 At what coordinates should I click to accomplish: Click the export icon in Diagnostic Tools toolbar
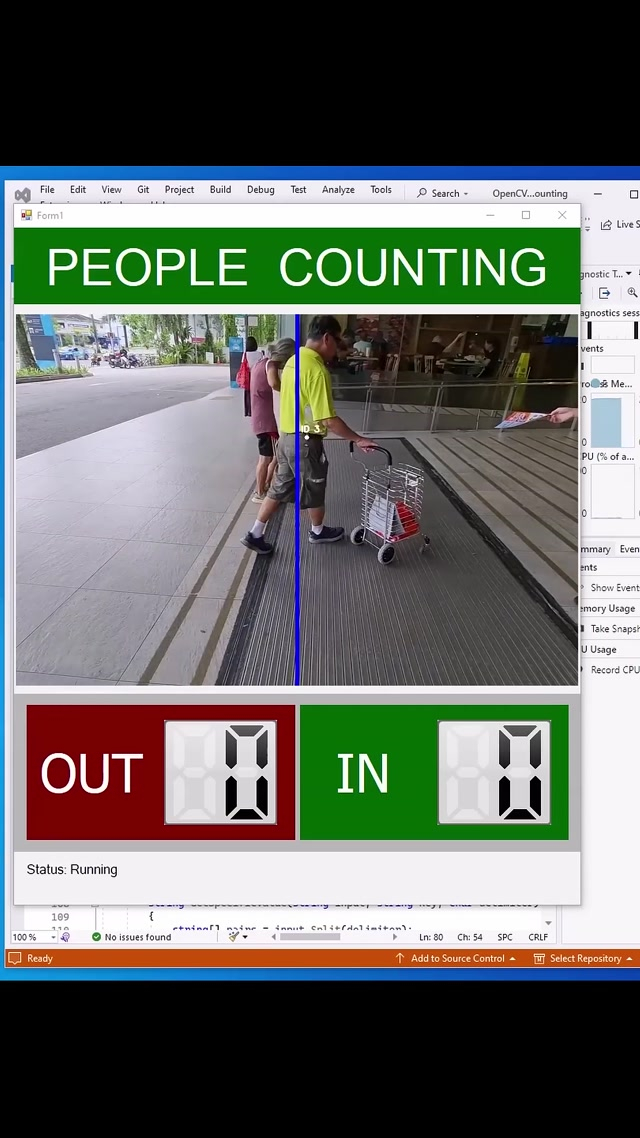point(604,293)
